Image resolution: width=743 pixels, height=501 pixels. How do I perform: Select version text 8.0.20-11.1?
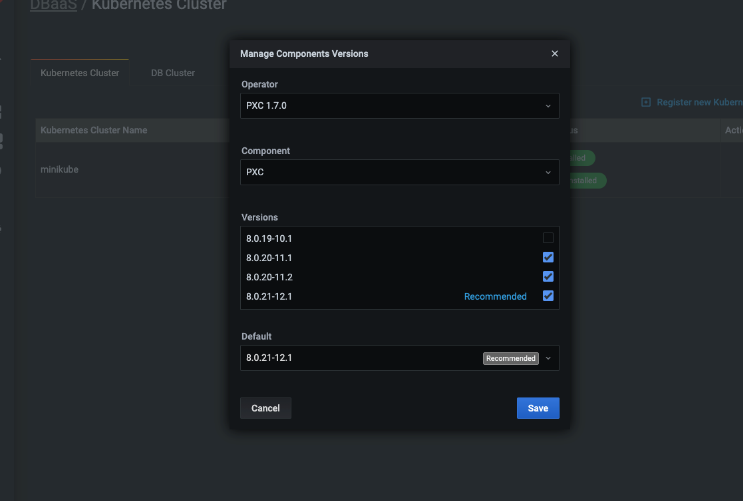pos(269,258)
